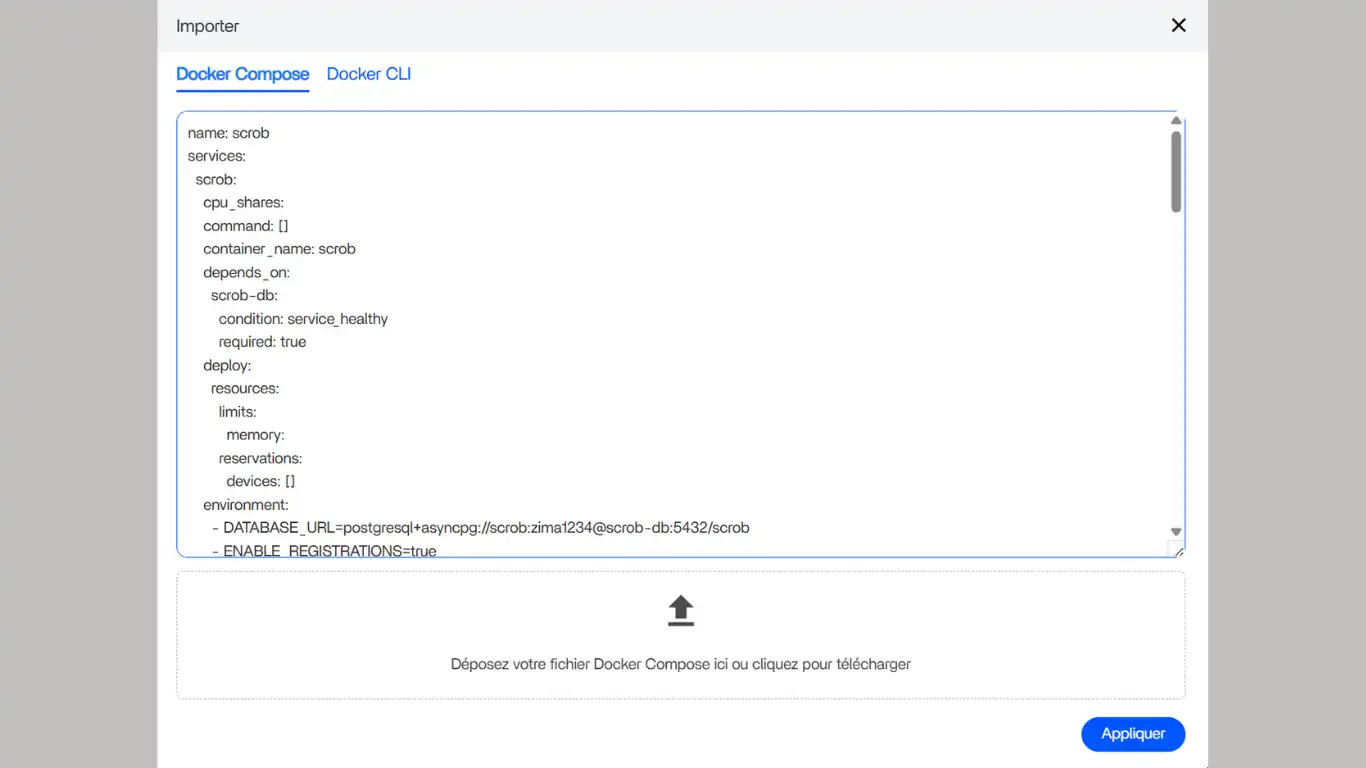
Task: Click the vertical scrollbar thumb
Action: [1176, 170]
